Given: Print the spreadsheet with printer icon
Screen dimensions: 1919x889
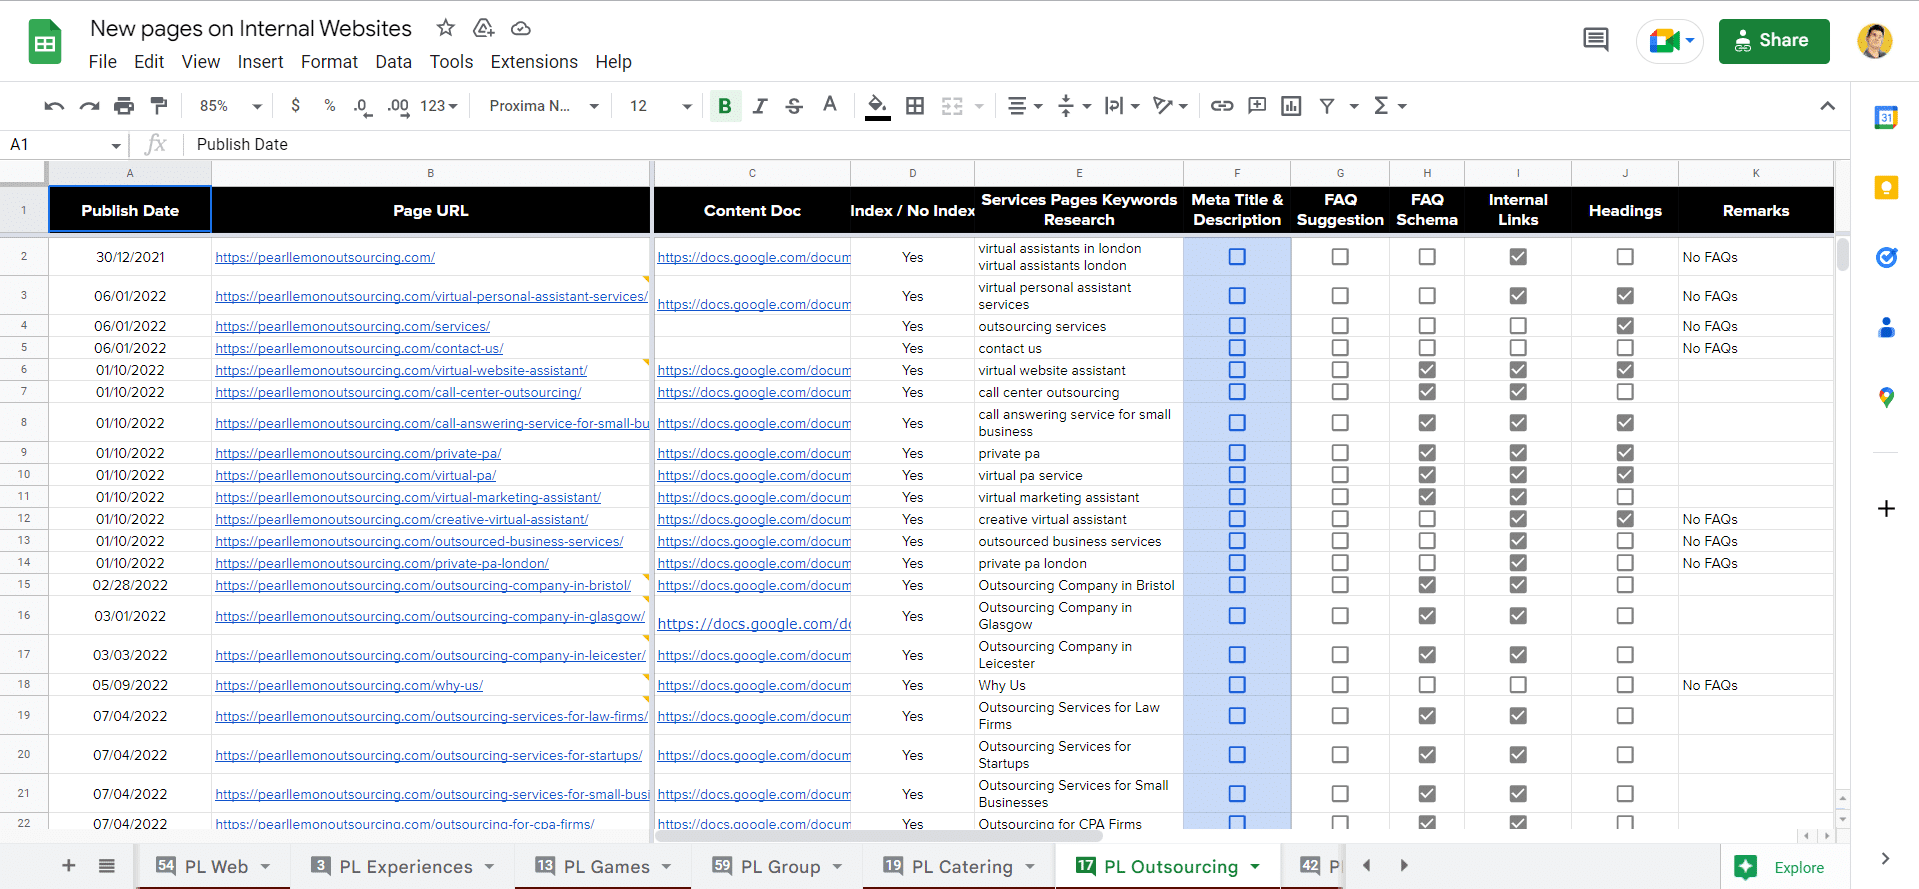Looking at the screenshot, I should coord(124,106).
